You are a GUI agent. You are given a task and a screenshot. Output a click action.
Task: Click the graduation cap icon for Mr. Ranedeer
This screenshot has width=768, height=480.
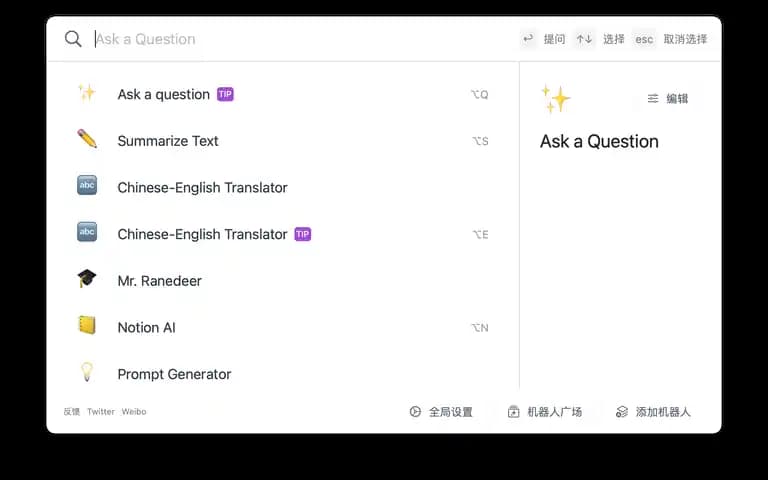tap(87, 280)
